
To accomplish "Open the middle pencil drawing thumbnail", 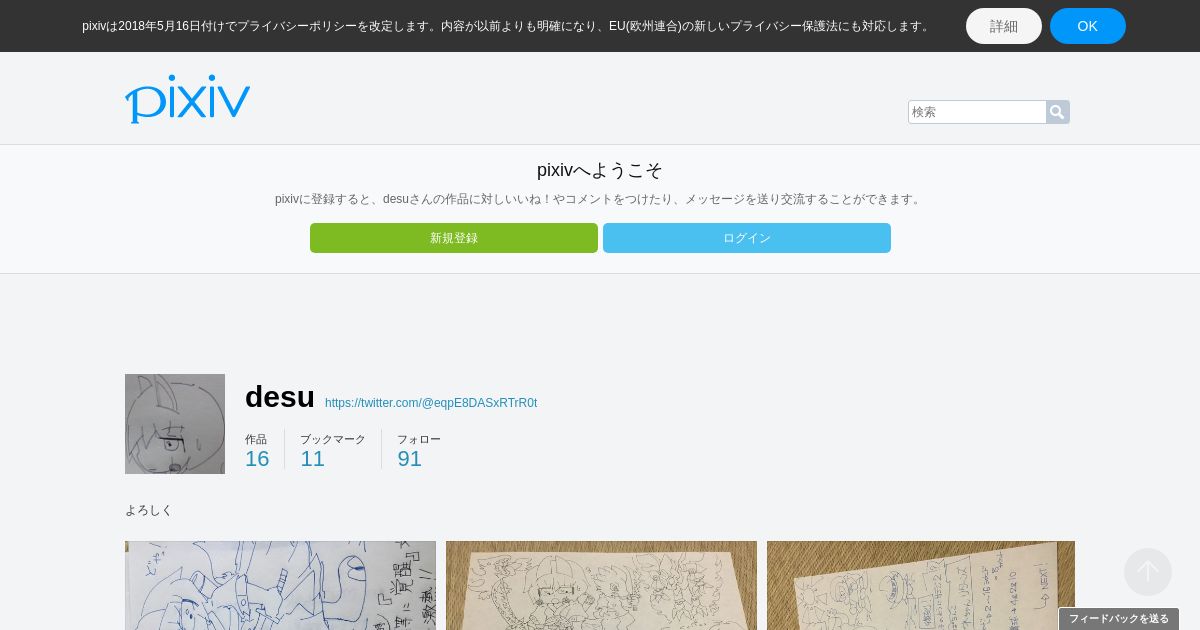I will (601, 585).
